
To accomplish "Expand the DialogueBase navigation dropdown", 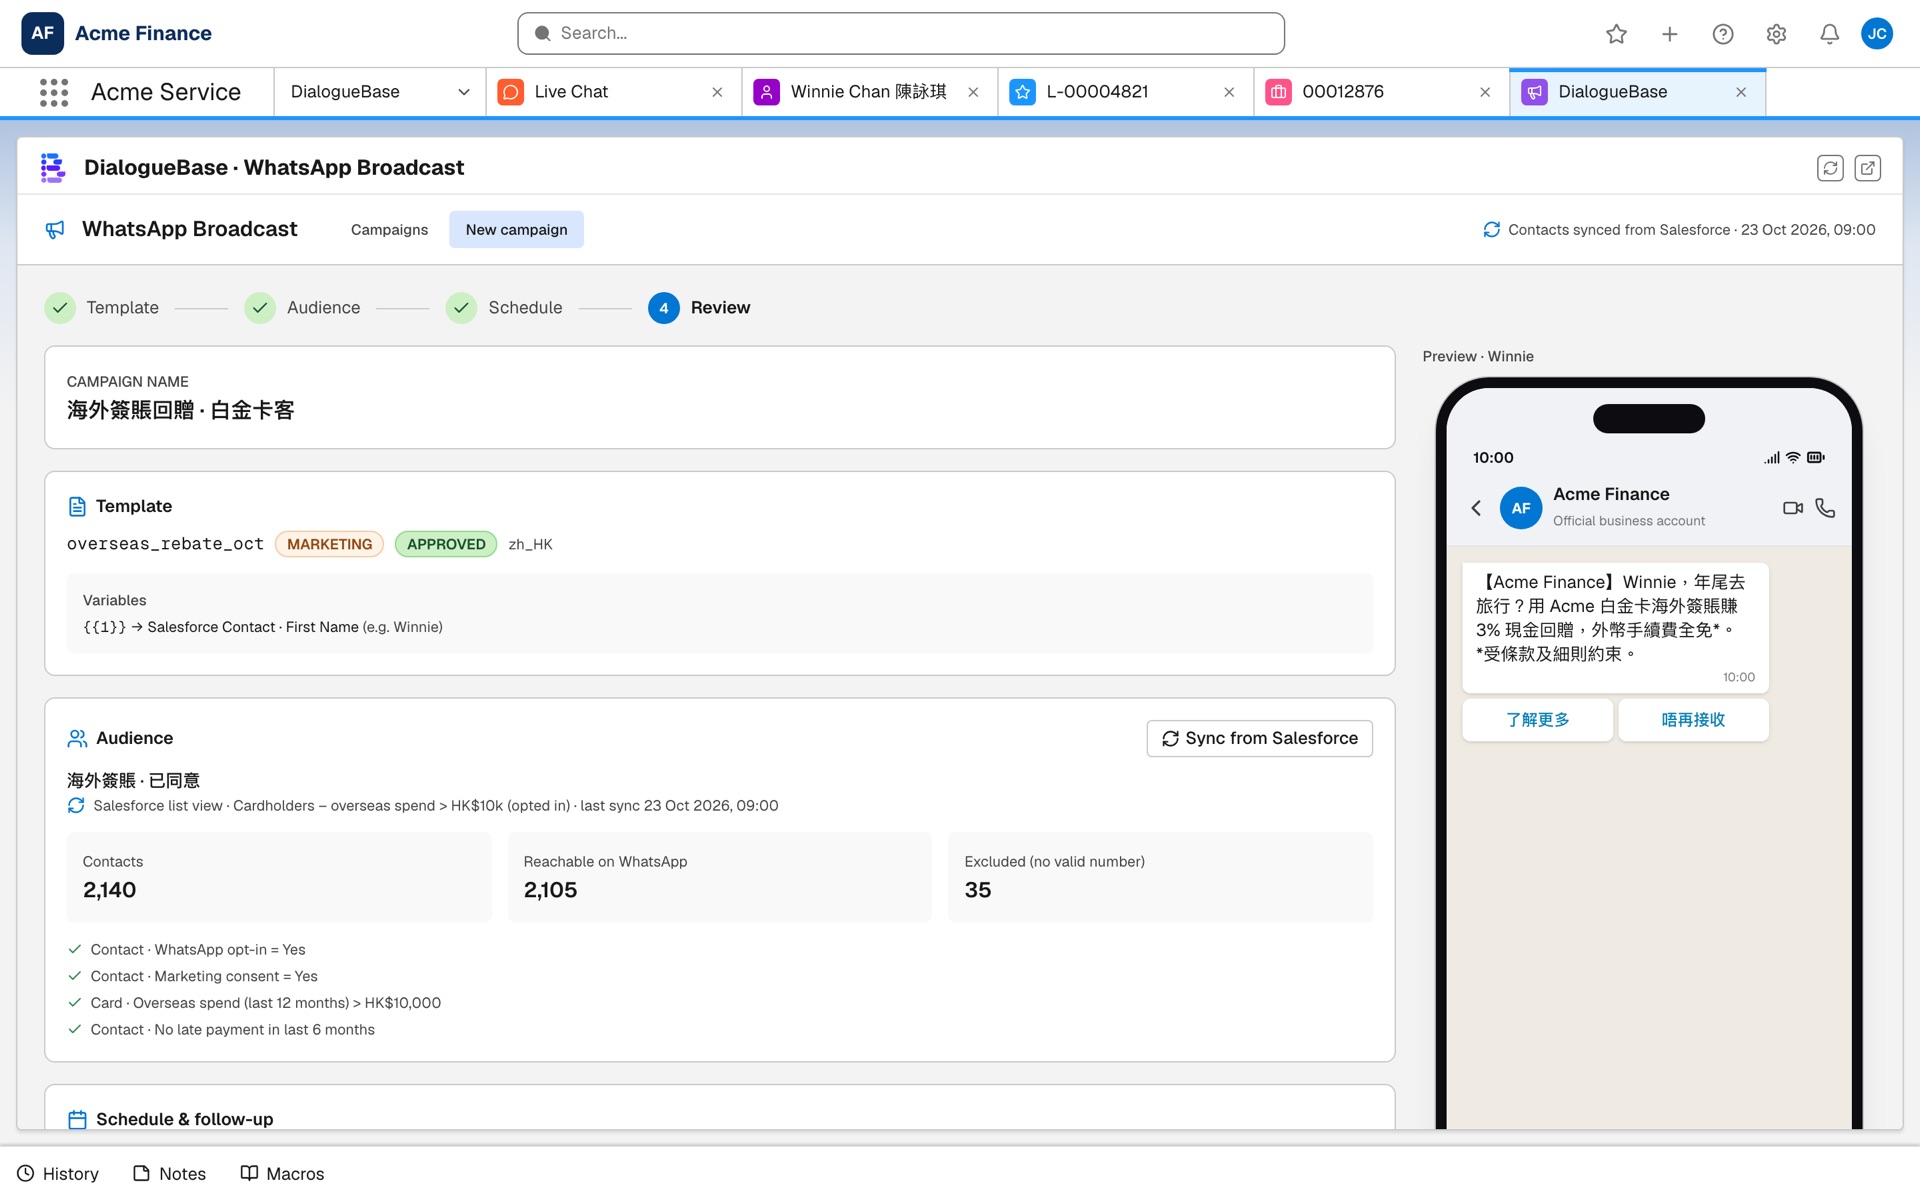I will 463,92.
